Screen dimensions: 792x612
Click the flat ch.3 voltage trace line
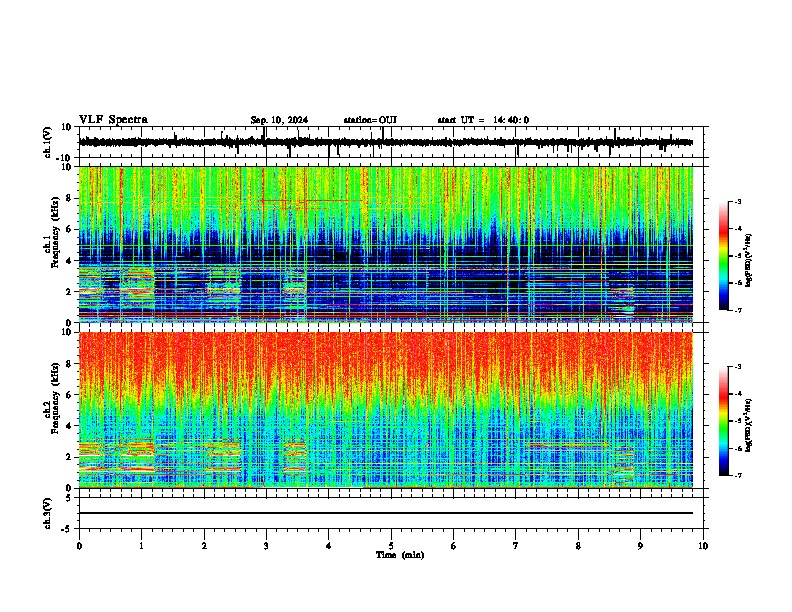(386, 513)
